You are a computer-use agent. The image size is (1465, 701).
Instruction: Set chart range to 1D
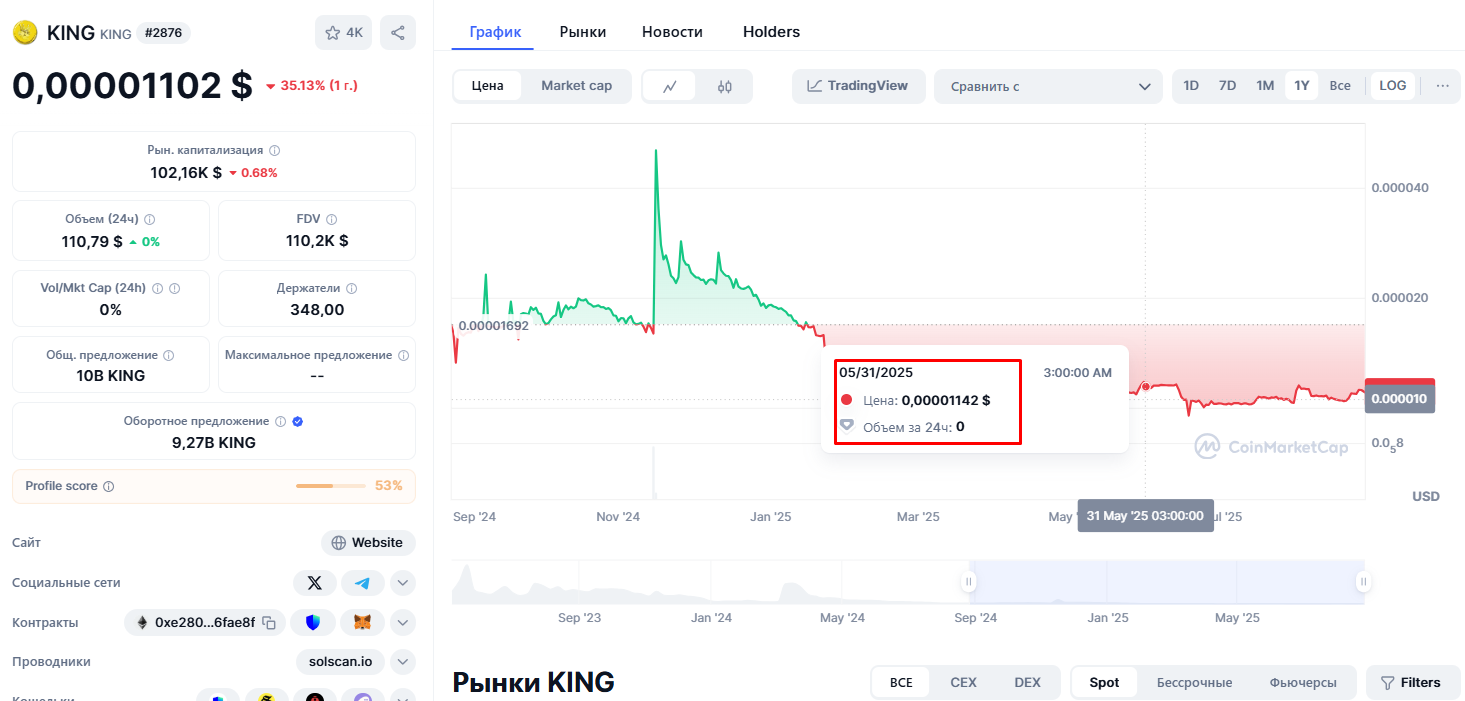pos(1191,86)
